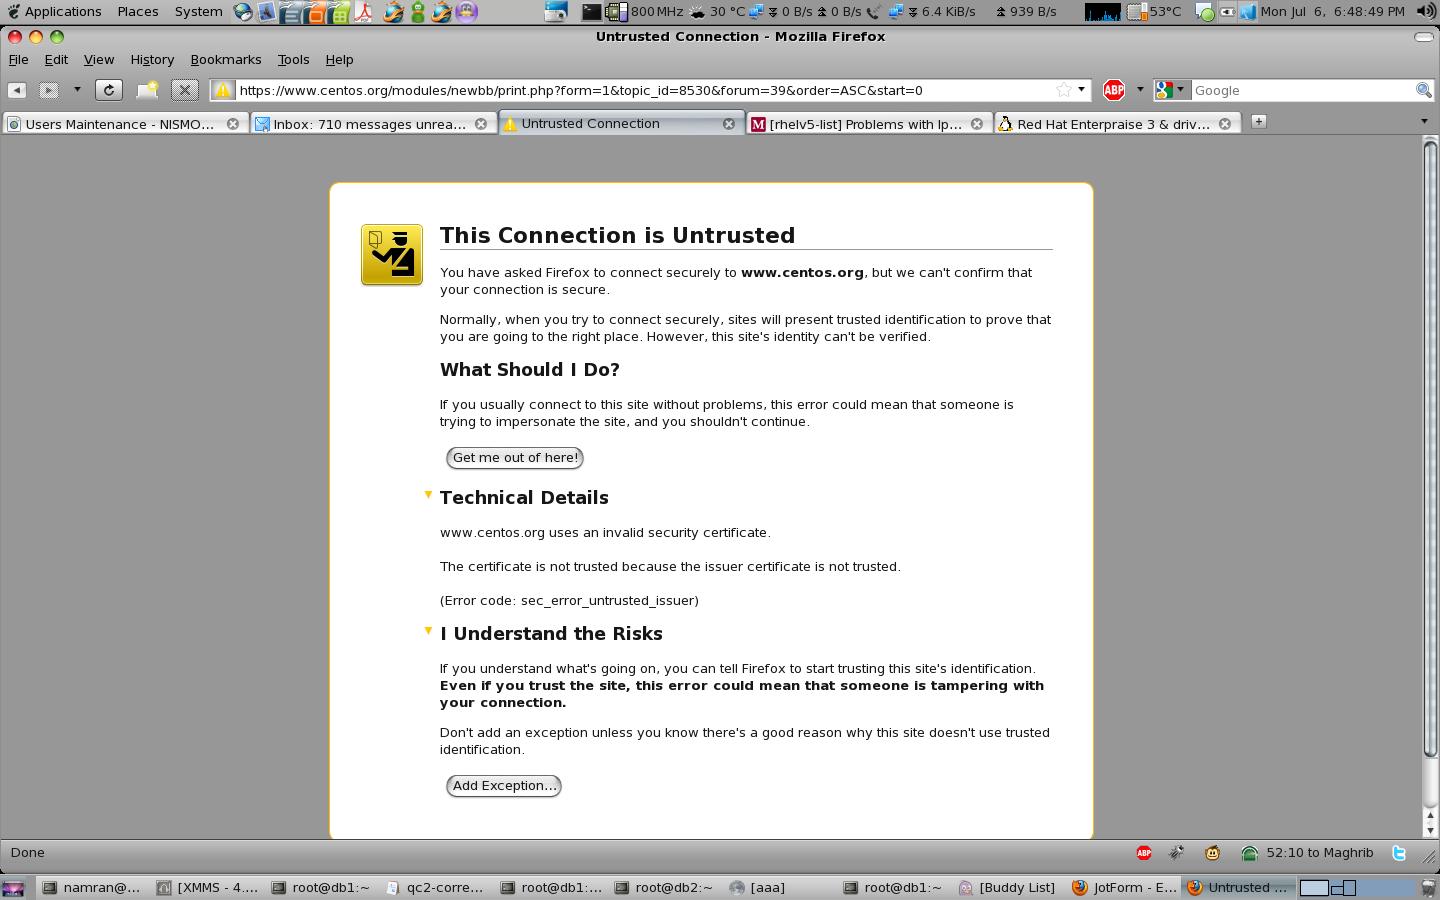Click the Adblock Plus toolbar icon
1440x900 pixels.
[1114, 90]
